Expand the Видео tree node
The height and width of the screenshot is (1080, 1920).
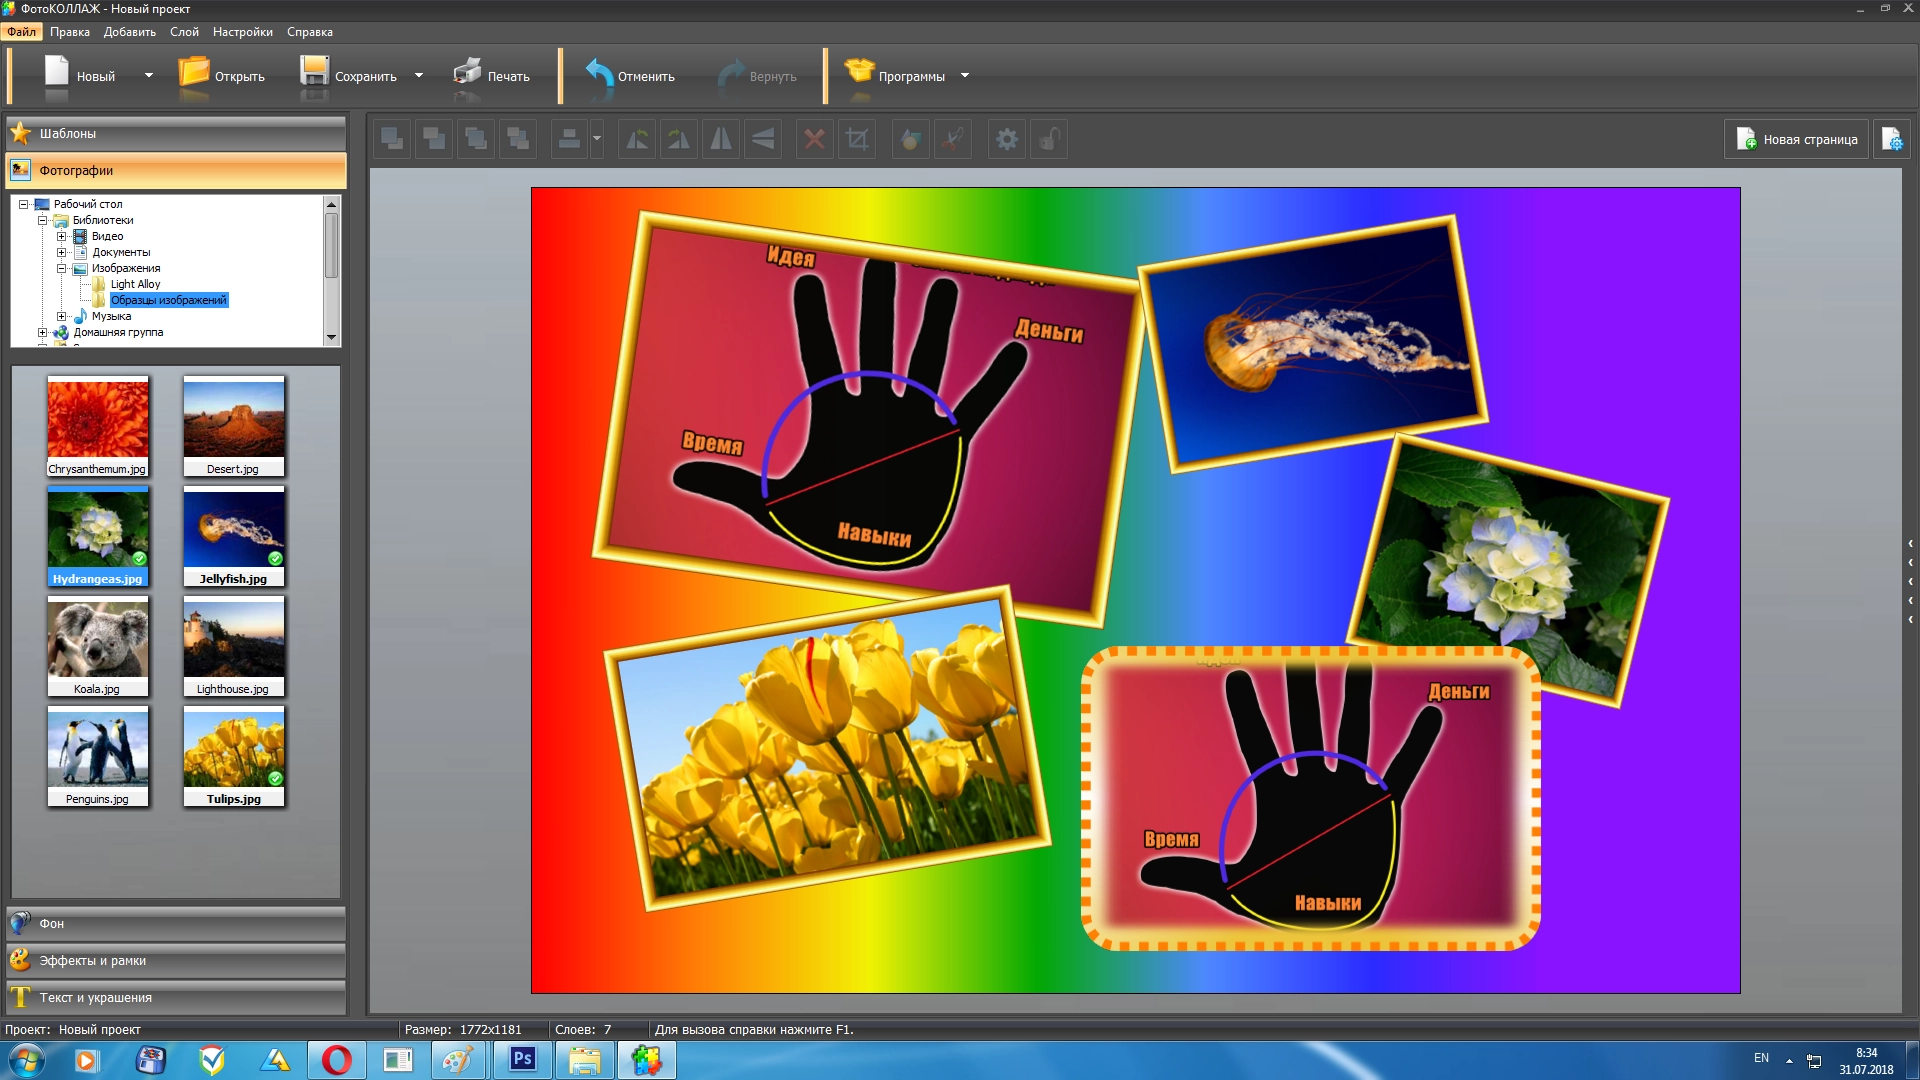(x=61, y=236)
